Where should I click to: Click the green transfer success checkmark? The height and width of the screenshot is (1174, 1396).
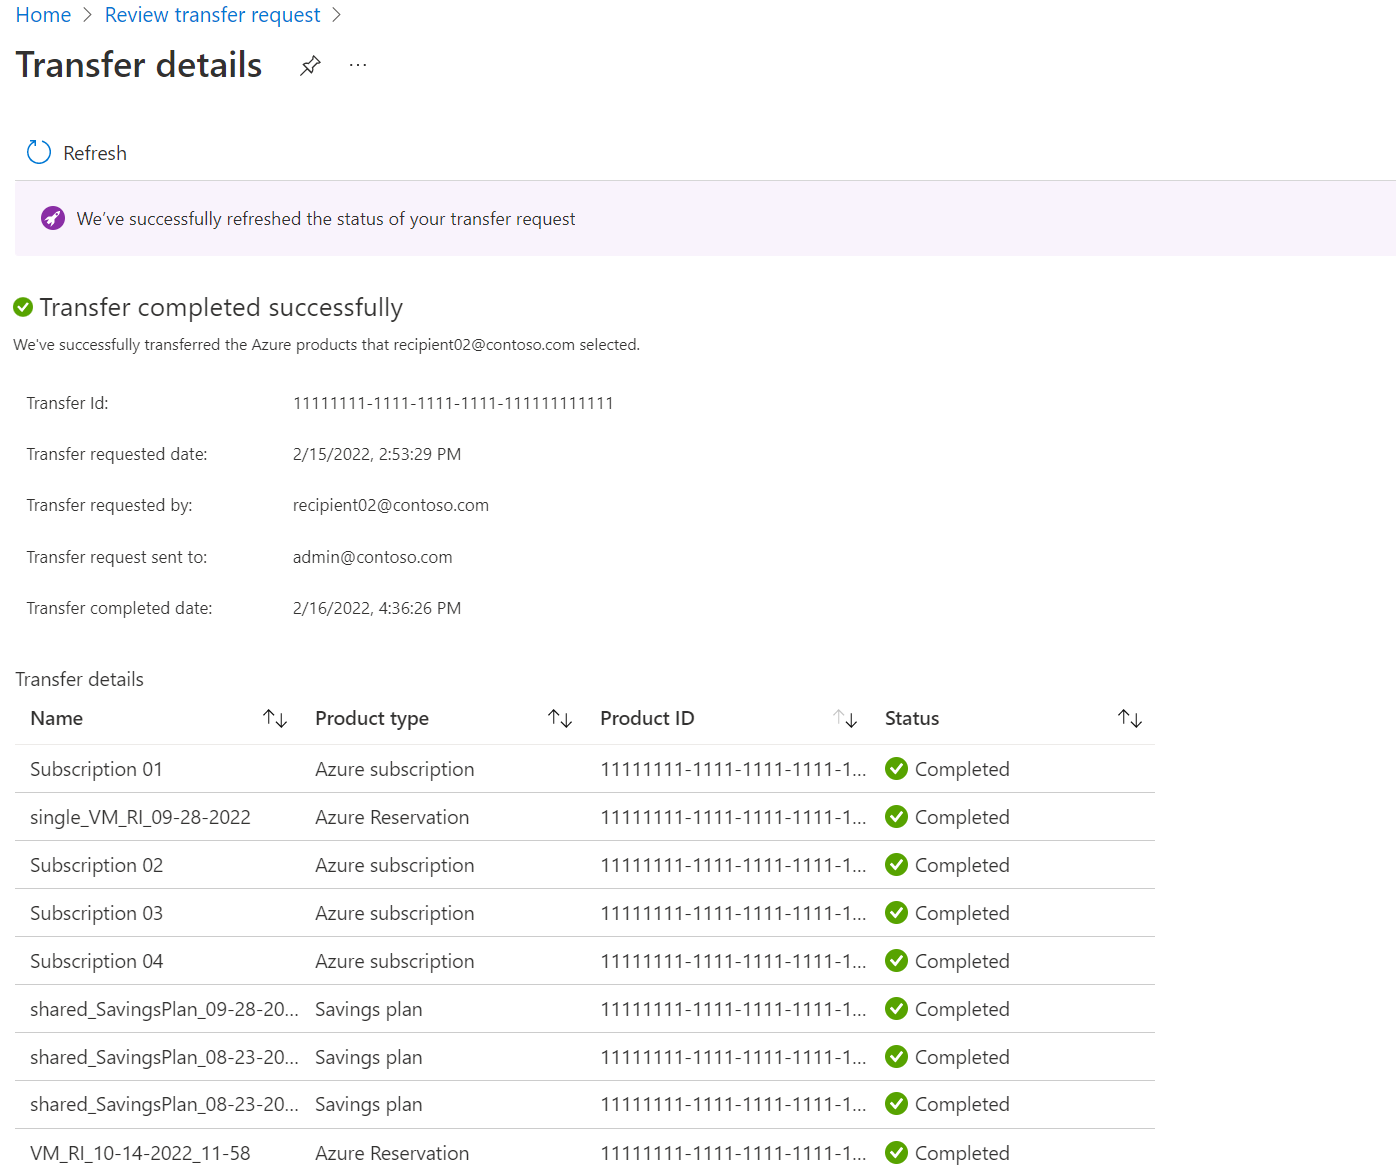[23, 307]
